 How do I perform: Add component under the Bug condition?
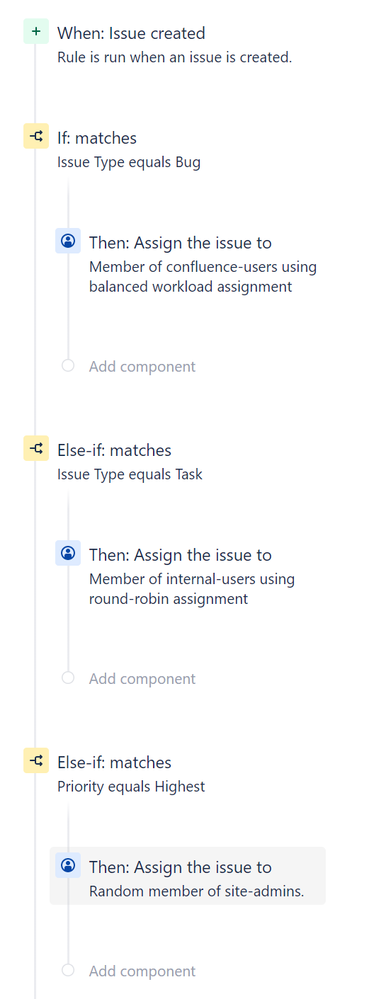[142, 366]
